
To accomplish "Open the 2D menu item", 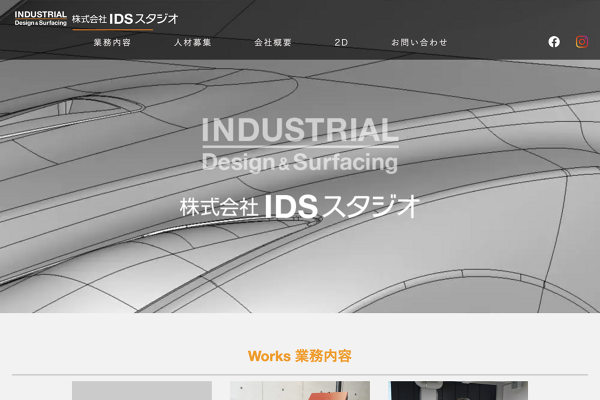I will click(x=341, y=42).
